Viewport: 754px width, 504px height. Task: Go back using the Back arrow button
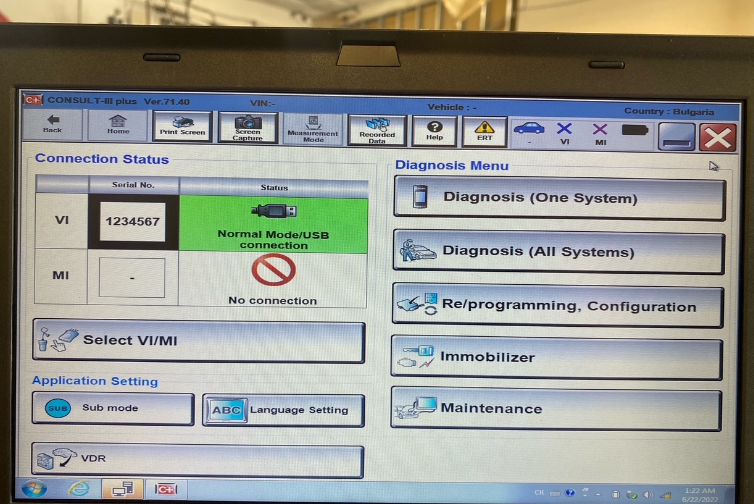coord(52,125)
